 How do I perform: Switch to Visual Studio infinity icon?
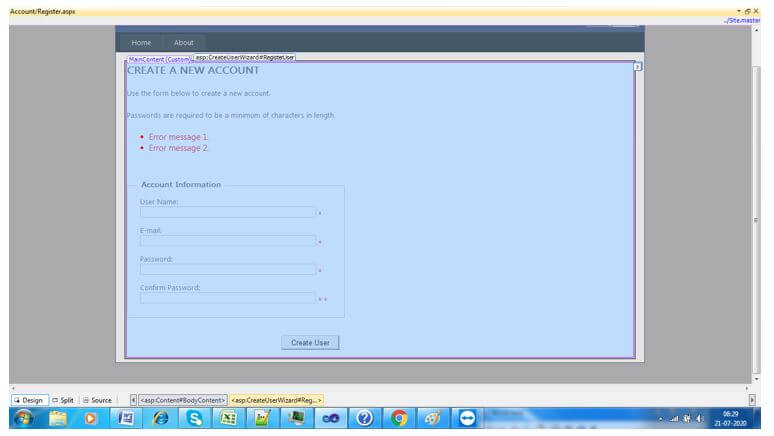click(x=330, y=419)
